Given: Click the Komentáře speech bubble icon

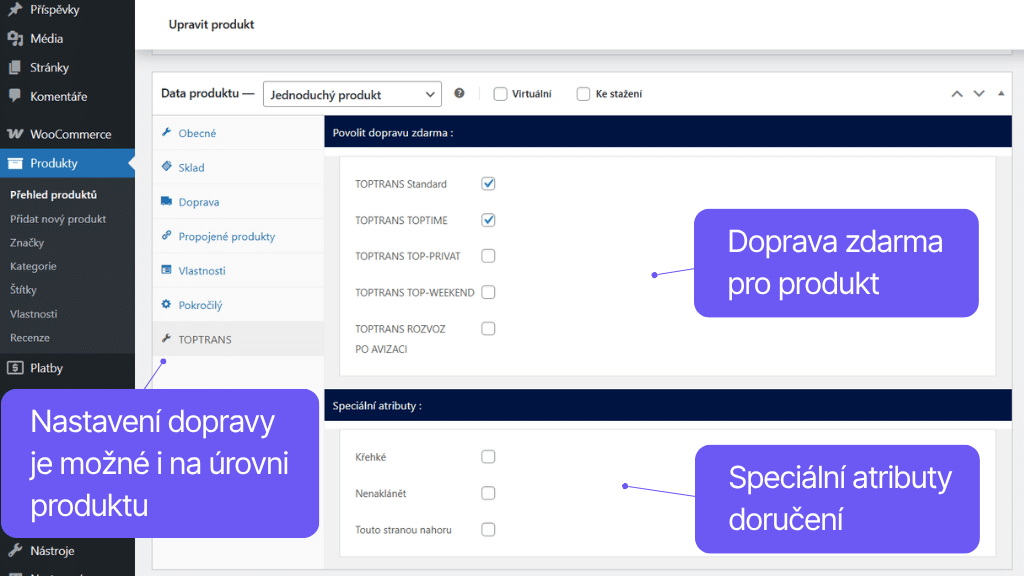Looking at the screenshot, I should point(14,96).
